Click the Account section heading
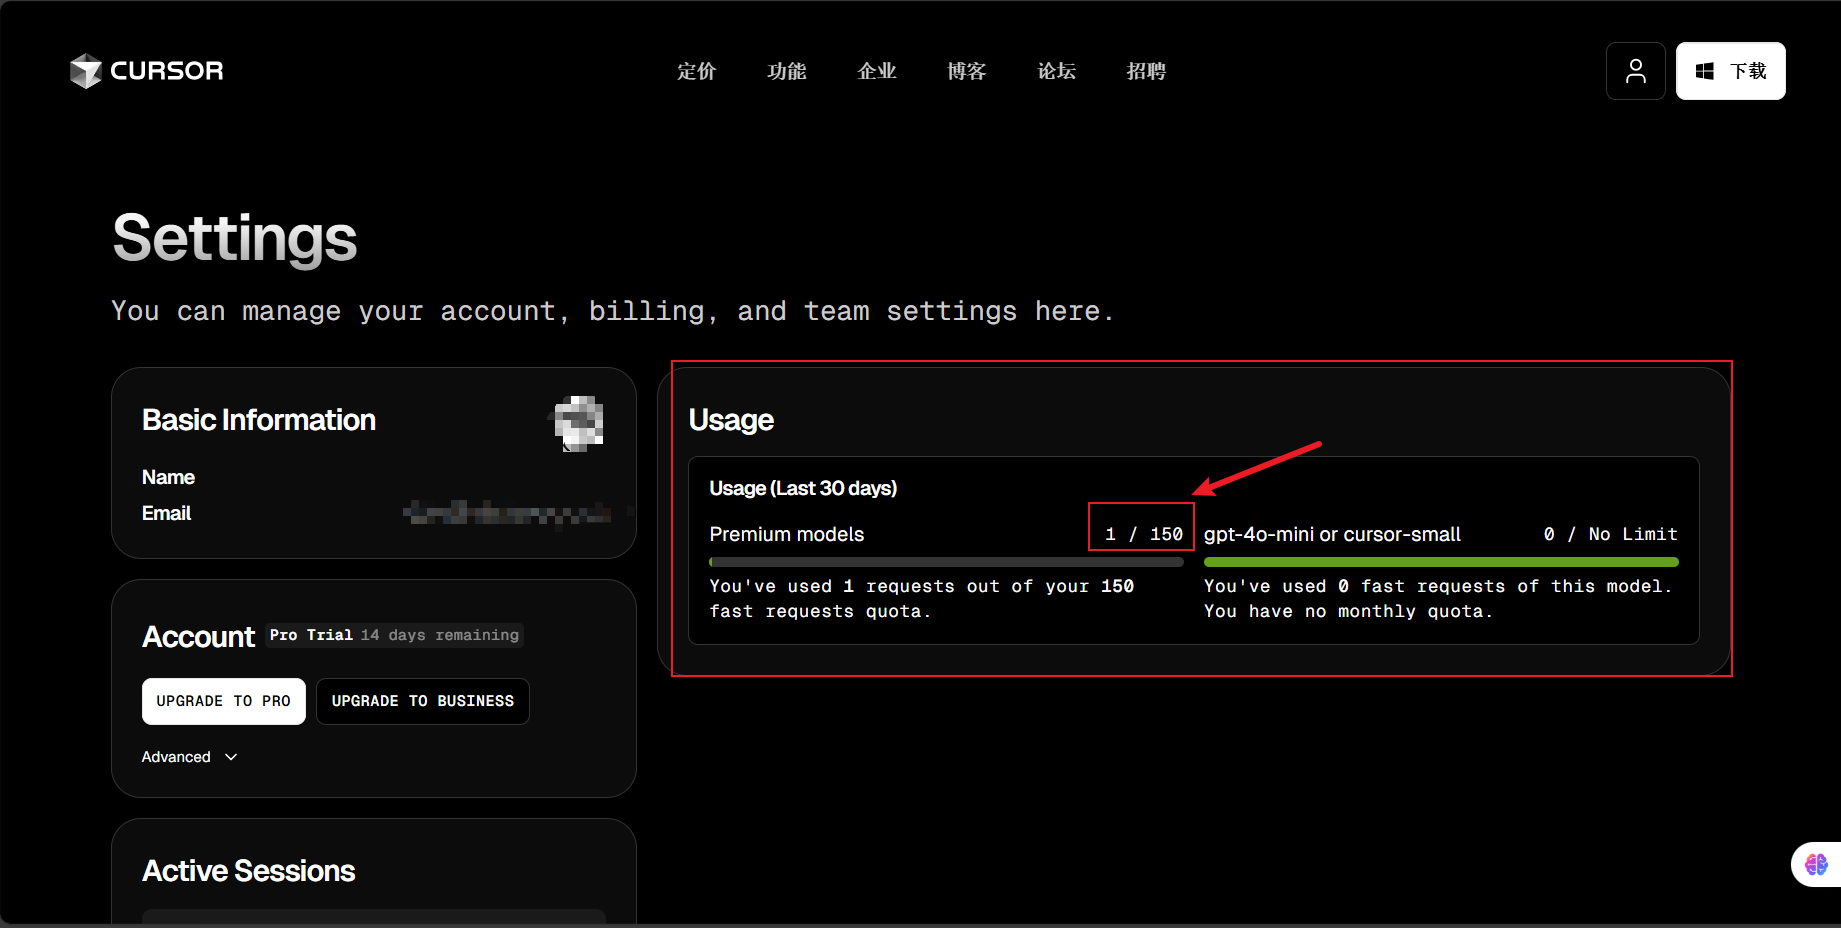 click(198, 636)
